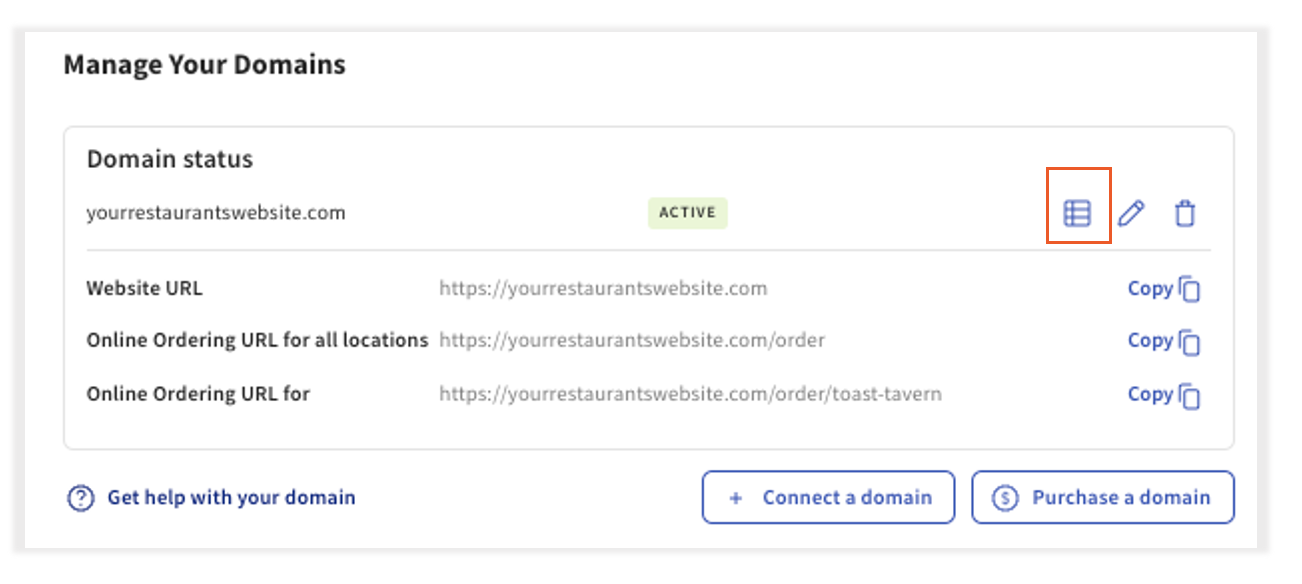The width and height of the screenshot is (1302, 584).
Task: Open the Get help with your domain link
Action: pyautogui.click(x=230, y=497)
